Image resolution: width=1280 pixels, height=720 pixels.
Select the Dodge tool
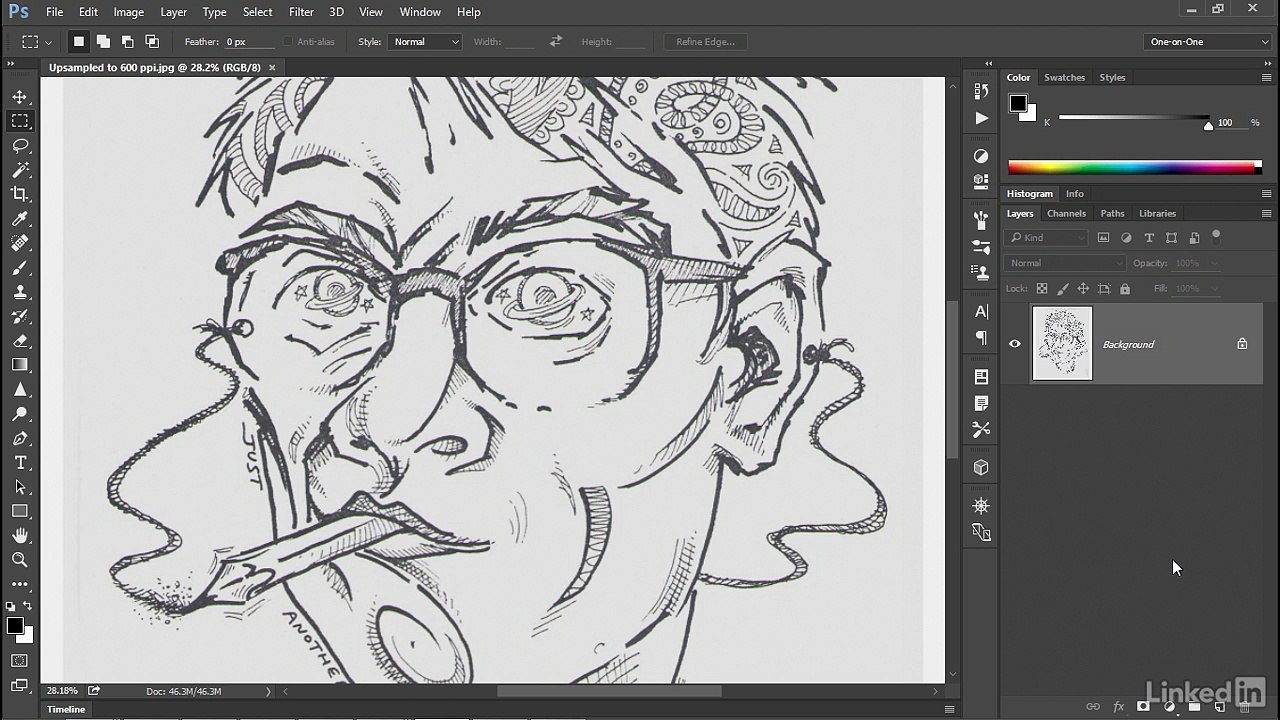coord(20,414)
